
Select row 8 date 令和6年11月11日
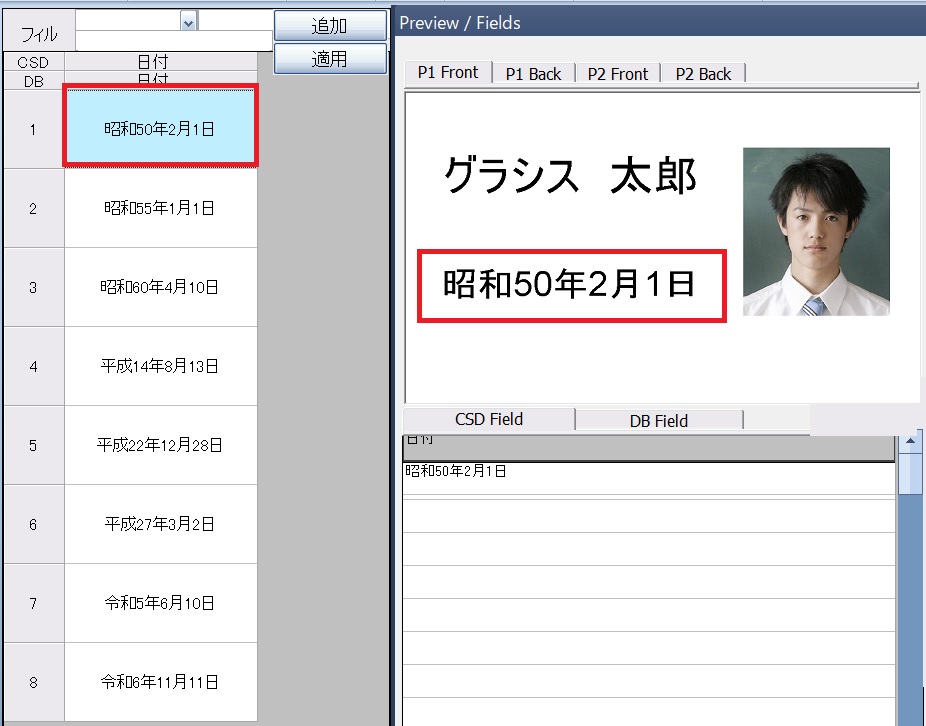(x=160, y=682)
